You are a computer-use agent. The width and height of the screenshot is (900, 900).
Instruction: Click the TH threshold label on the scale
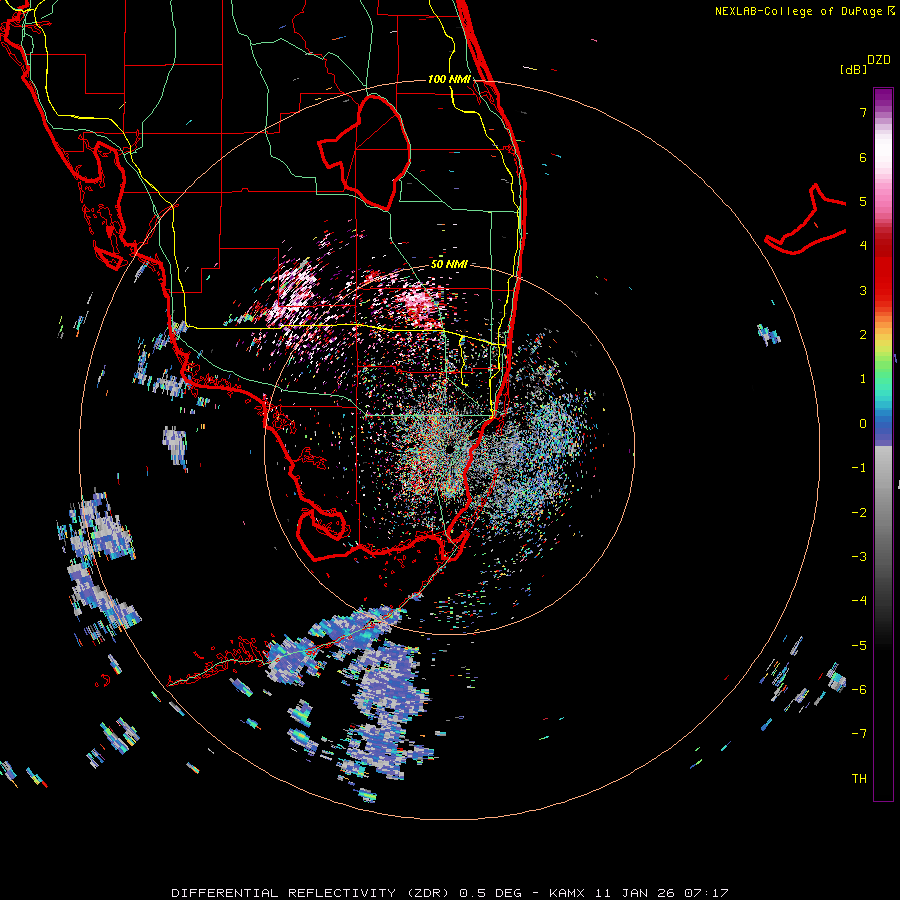point(859,779)
